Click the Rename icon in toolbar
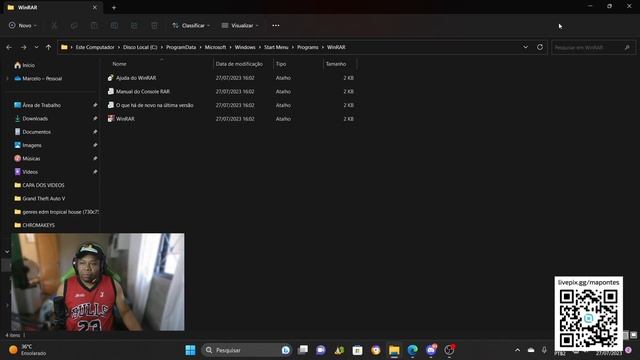Image resolution: width=640 pixels, height=360 pixels. (x=114, y=25)
